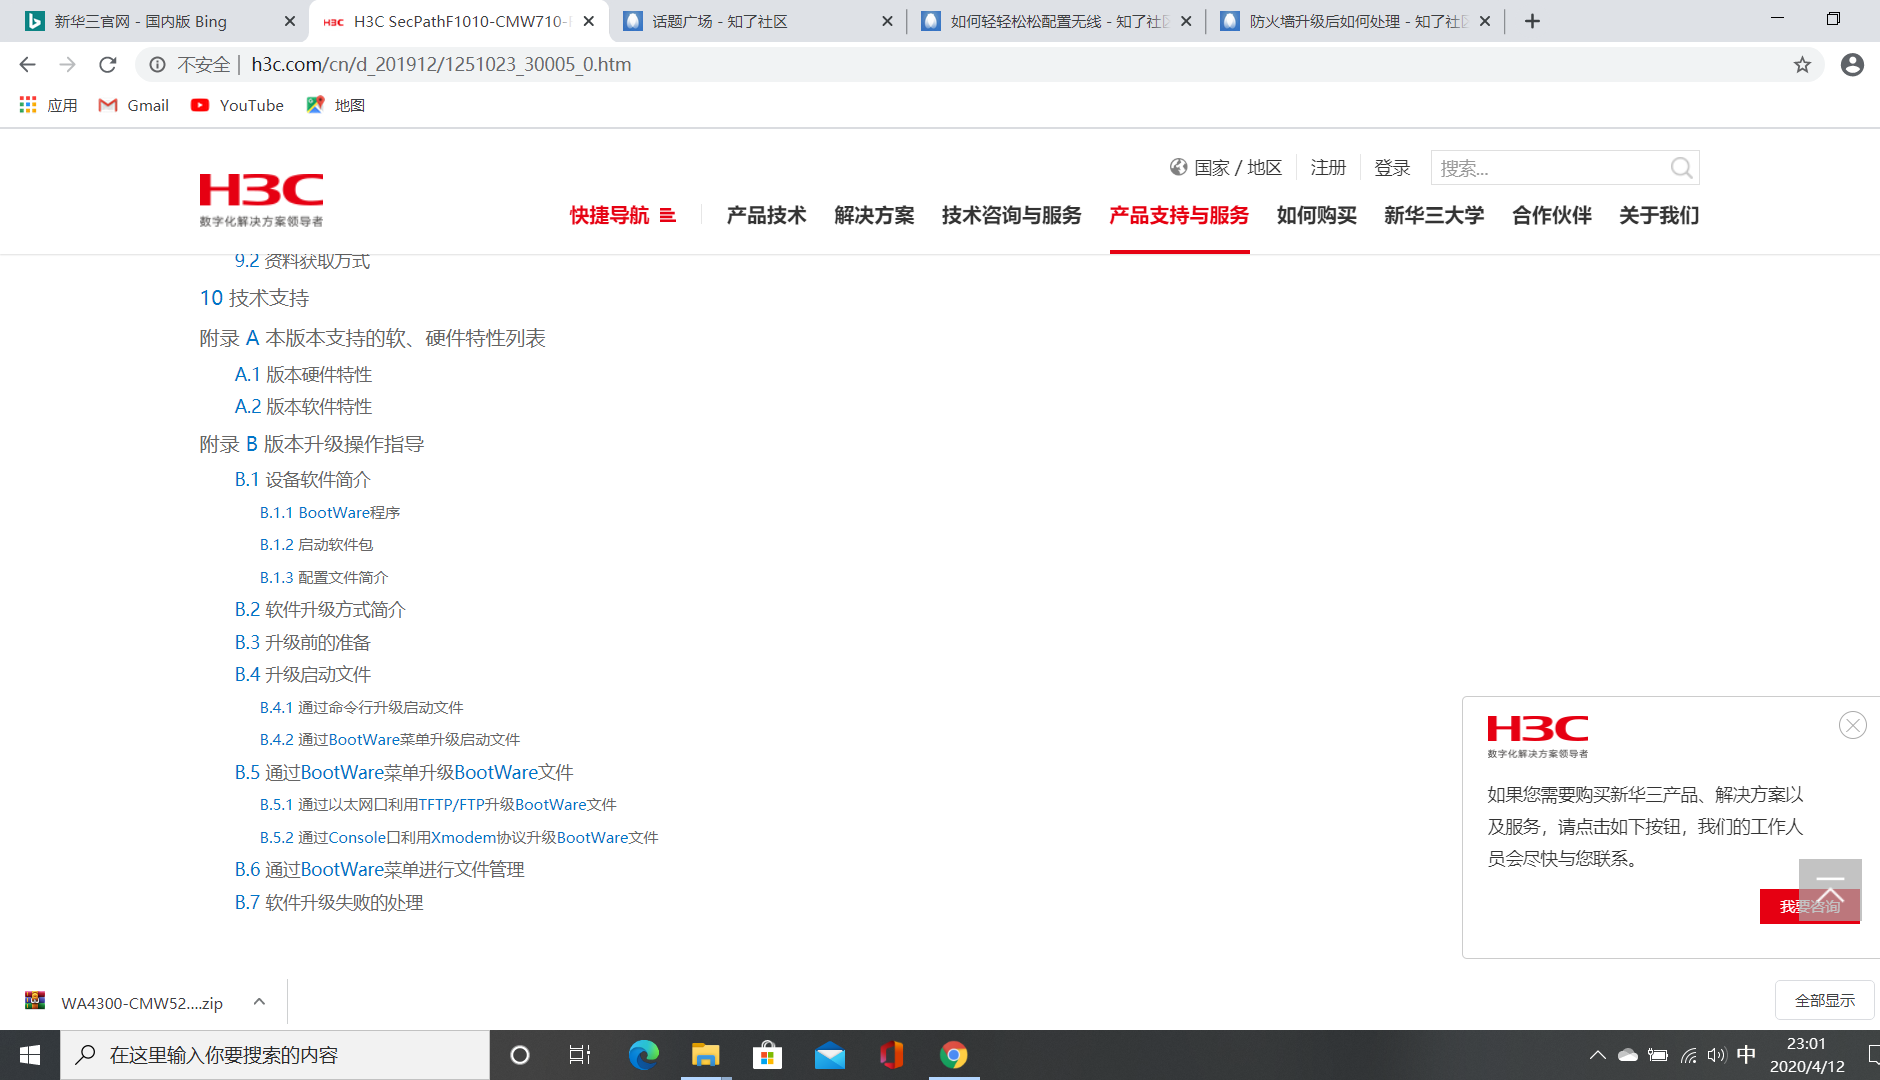Image resolution: width=1880 pixels, height=1080 pixels.
Task: Open Microsoft Store from the taskbar
Action: pyautogui.click(x=767, y=1055)
